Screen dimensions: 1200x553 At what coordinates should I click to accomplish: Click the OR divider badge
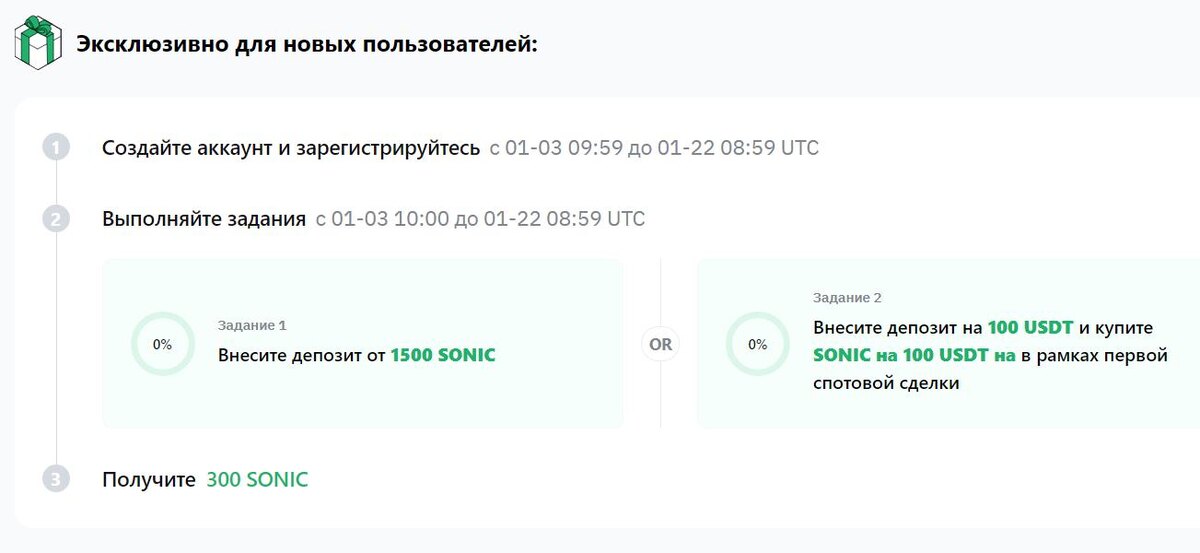660,344
